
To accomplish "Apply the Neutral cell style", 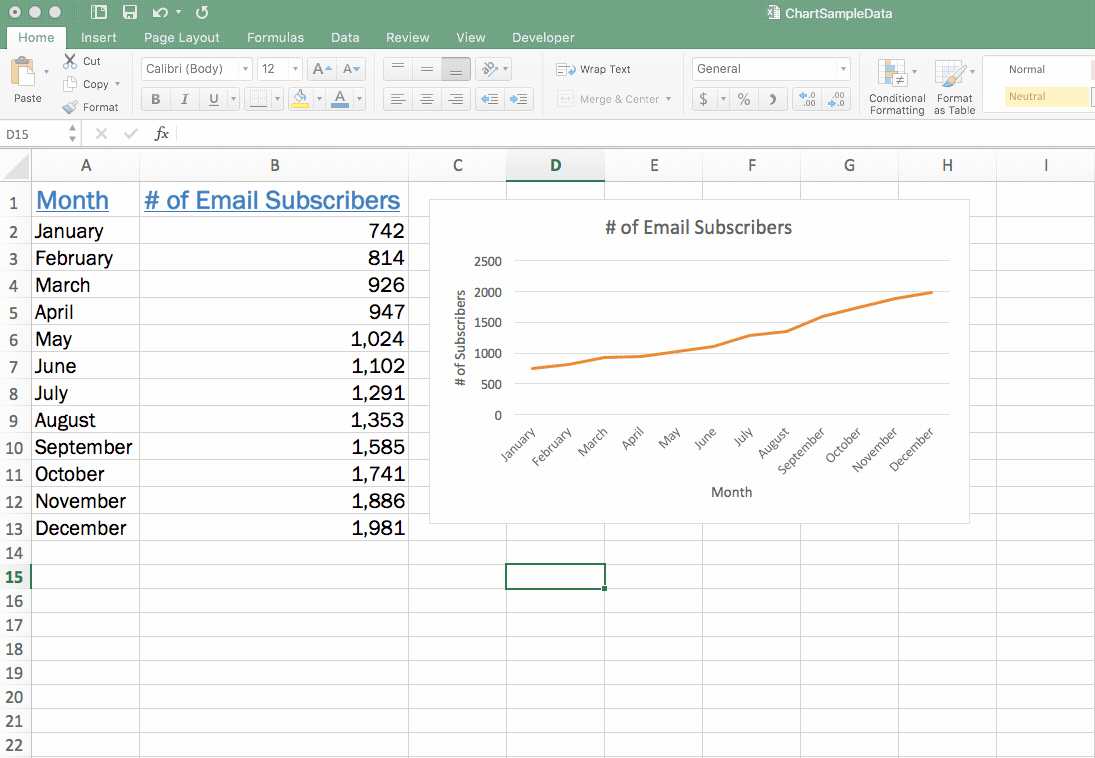I will (x=1046, y=96).
